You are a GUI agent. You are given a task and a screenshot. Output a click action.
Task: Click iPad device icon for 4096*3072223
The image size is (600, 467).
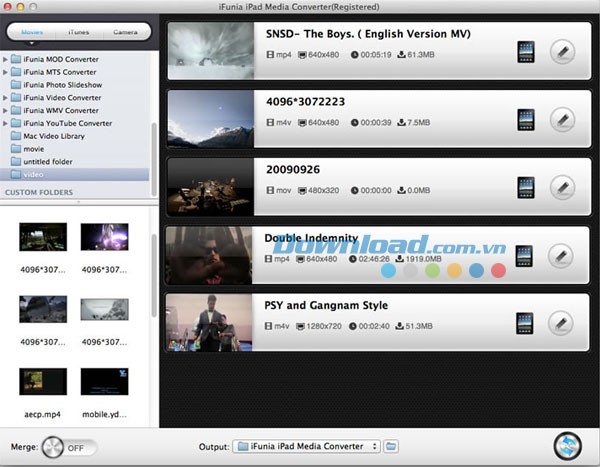(526, 120)
